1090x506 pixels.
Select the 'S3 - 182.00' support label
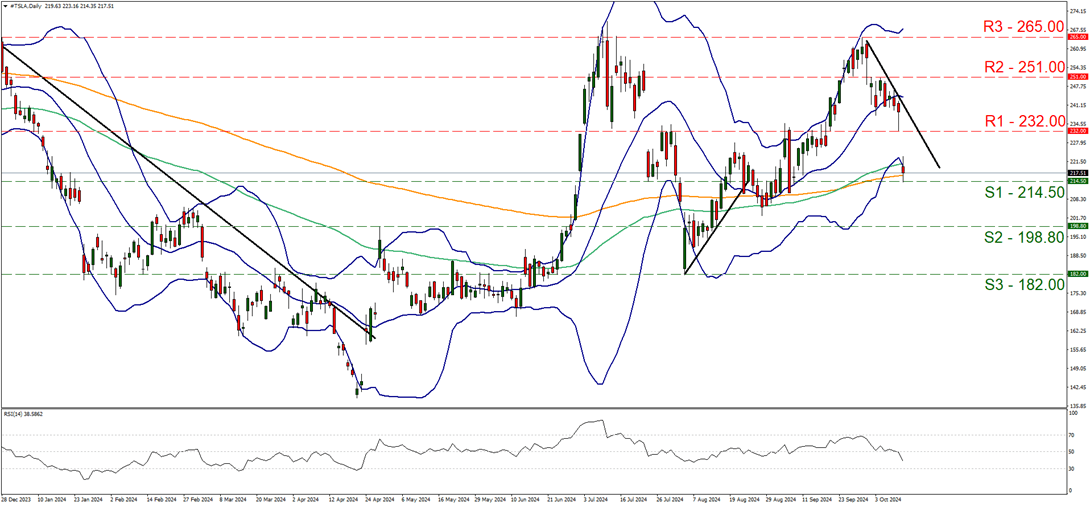[1024, 285]
